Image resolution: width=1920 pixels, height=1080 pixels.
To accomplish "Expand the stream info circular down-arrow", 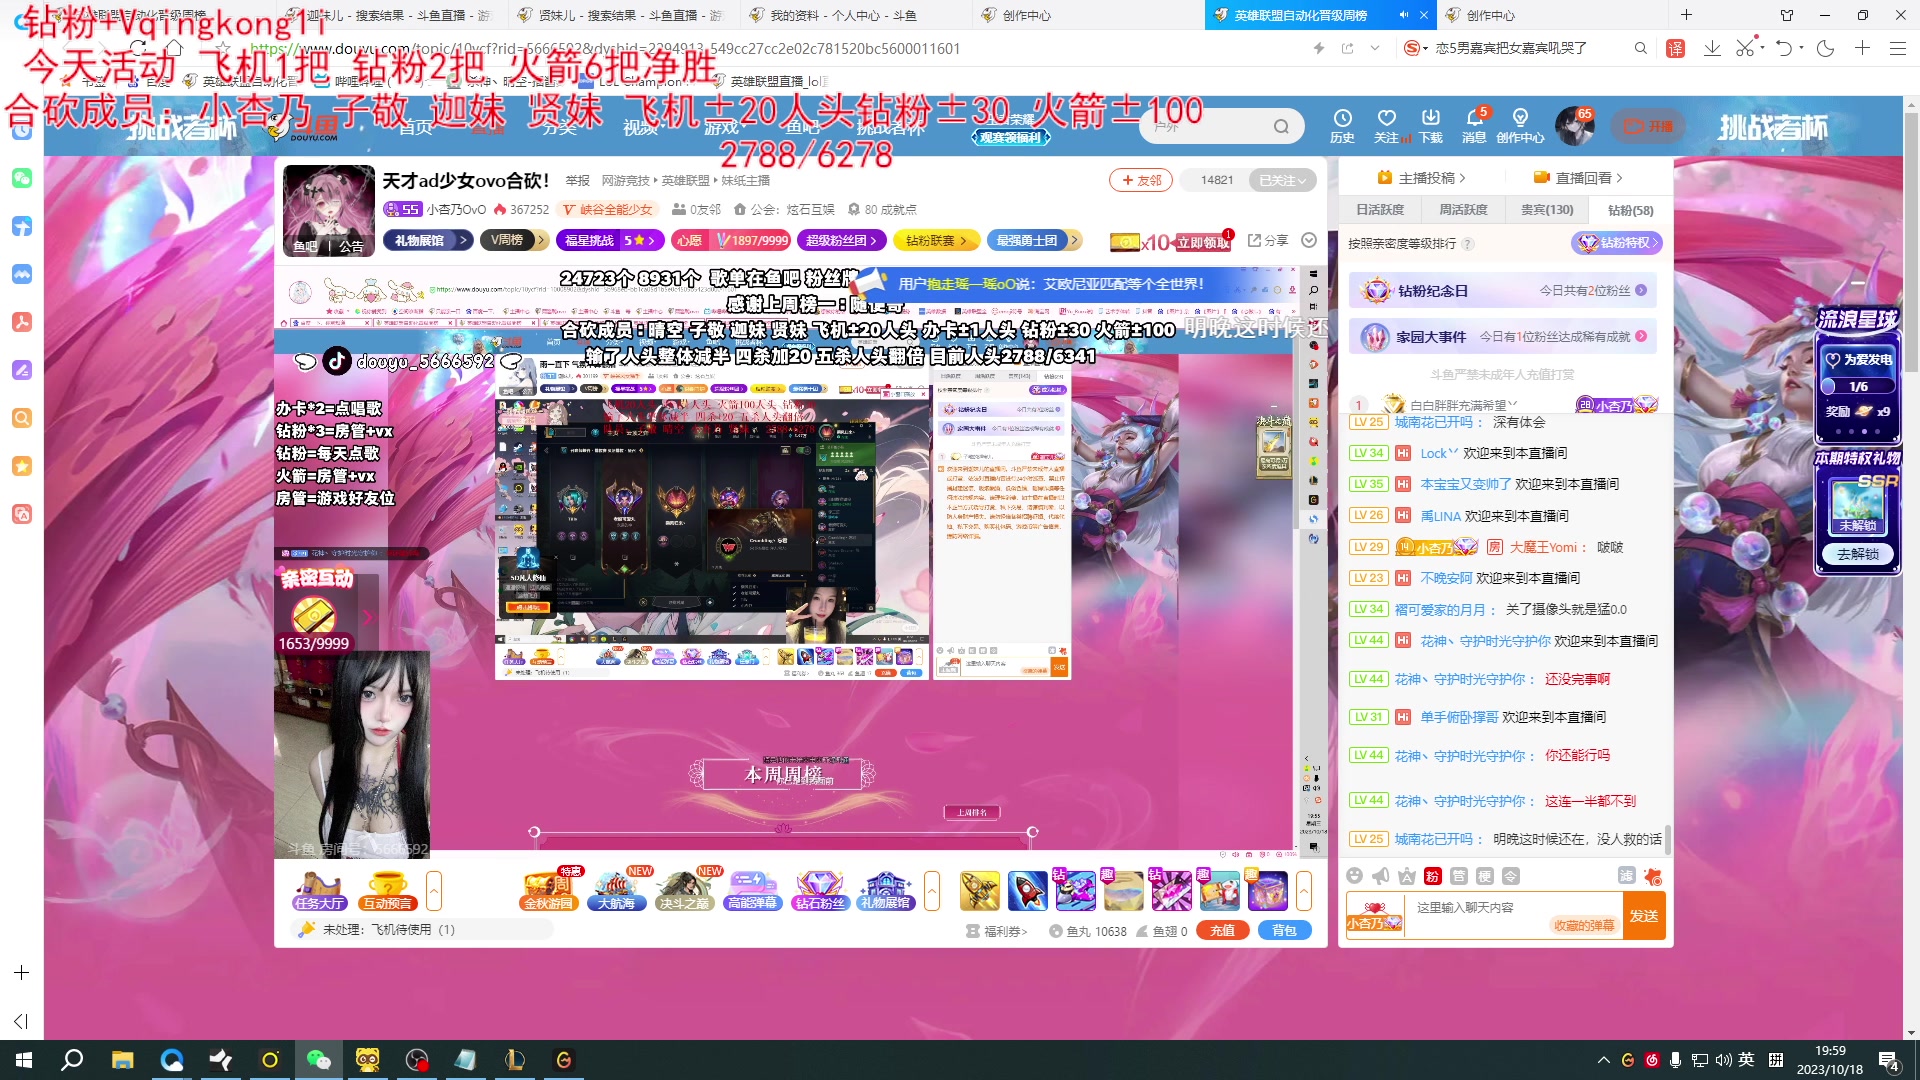I will point(1309,240).
